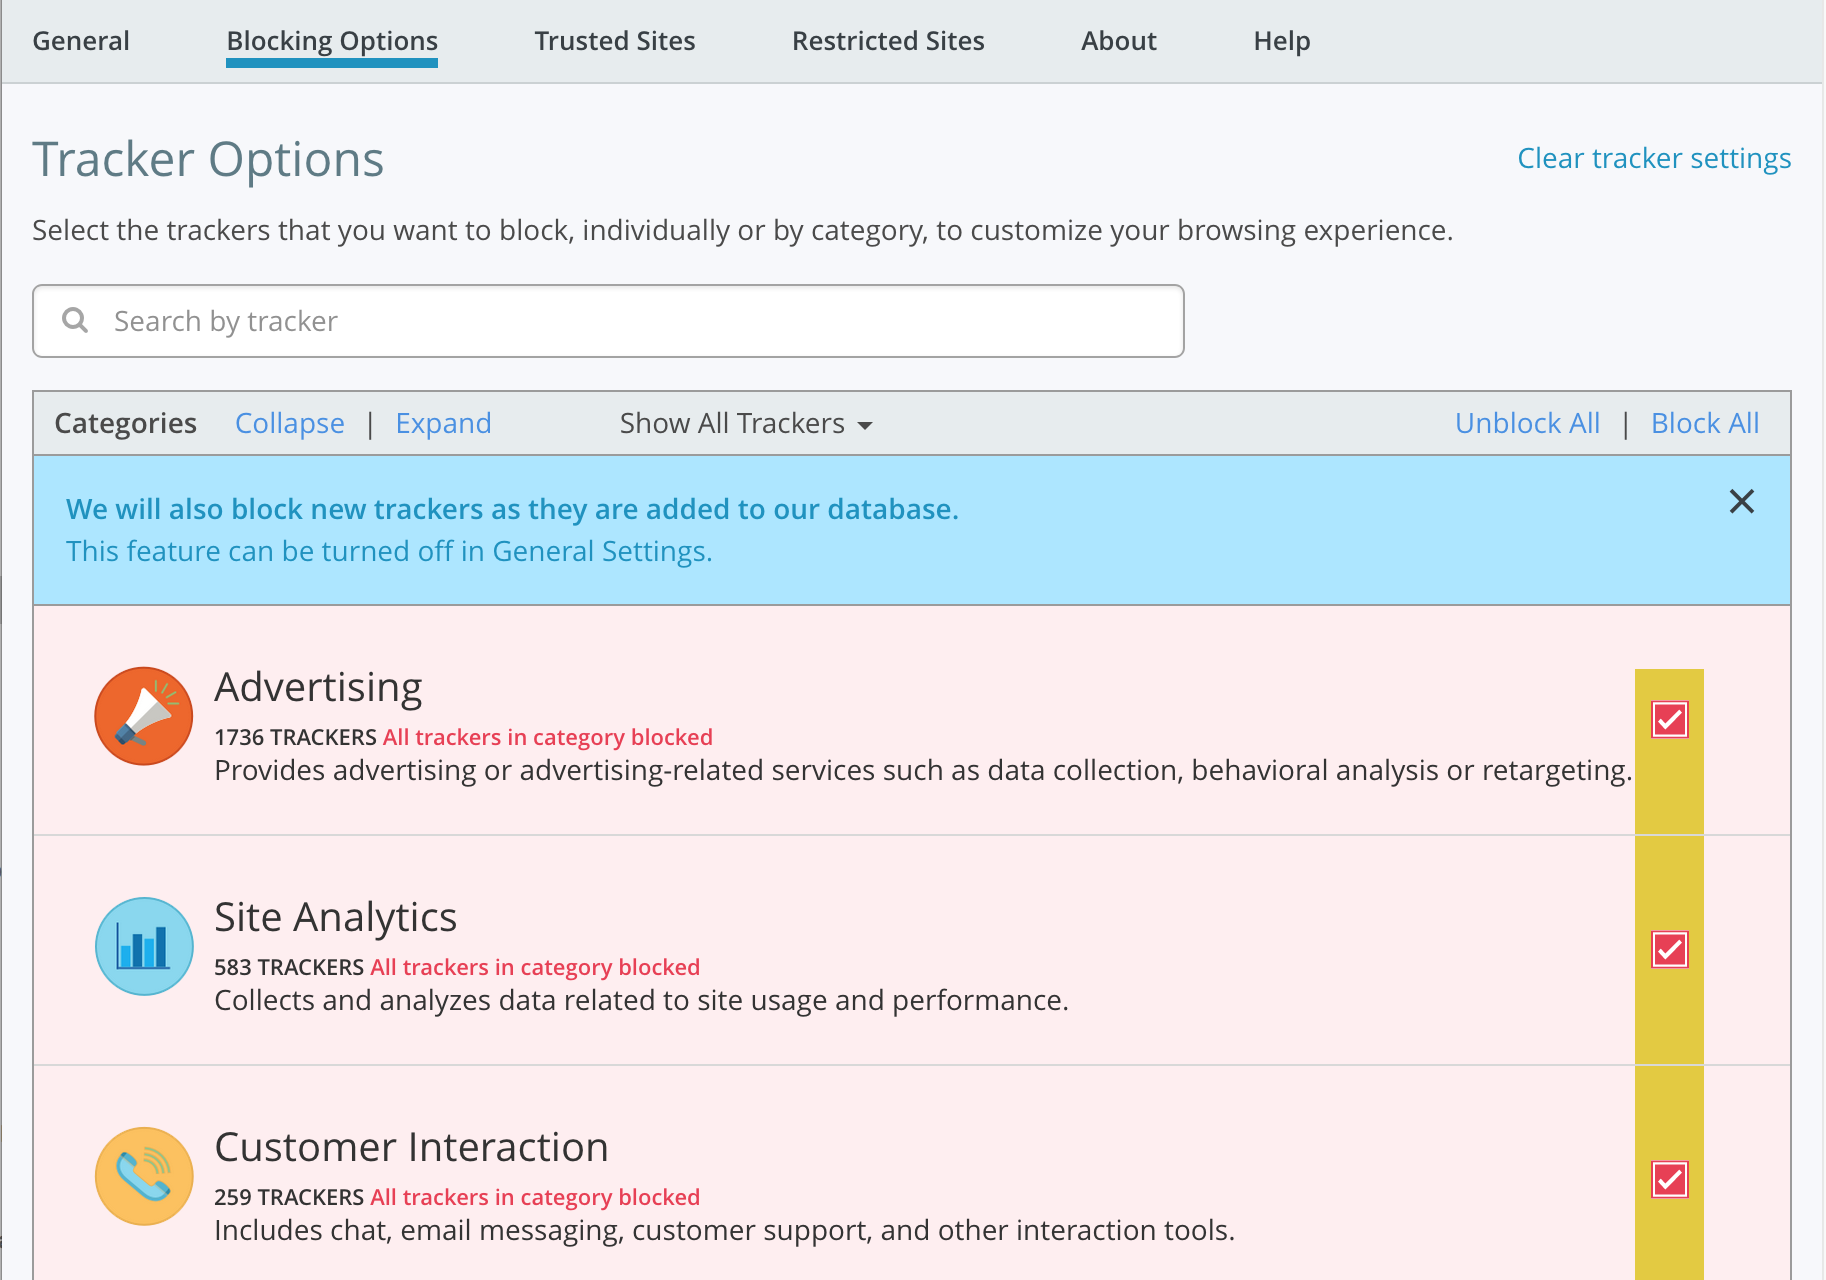This screenshot has width=1826, height=1280.
Task: Switch to the General tab
Action: pos(81,41)
